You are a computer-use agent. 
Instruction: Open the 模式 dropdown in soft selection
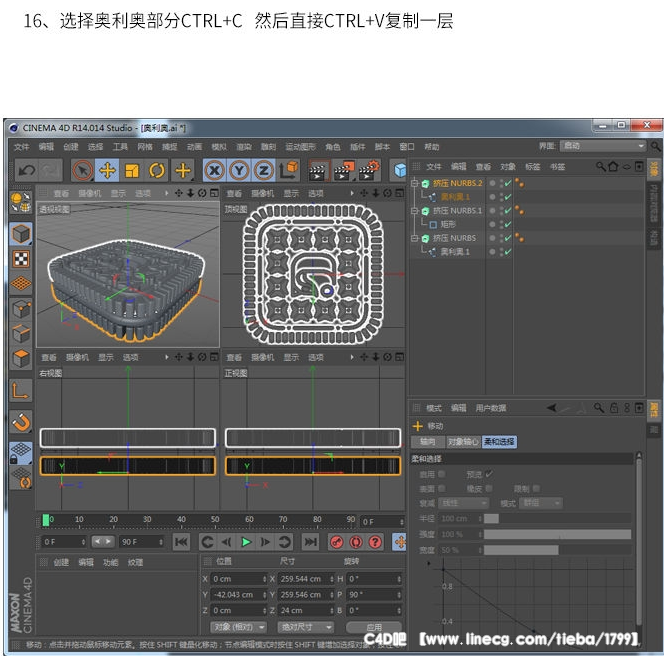coord(541,503)
